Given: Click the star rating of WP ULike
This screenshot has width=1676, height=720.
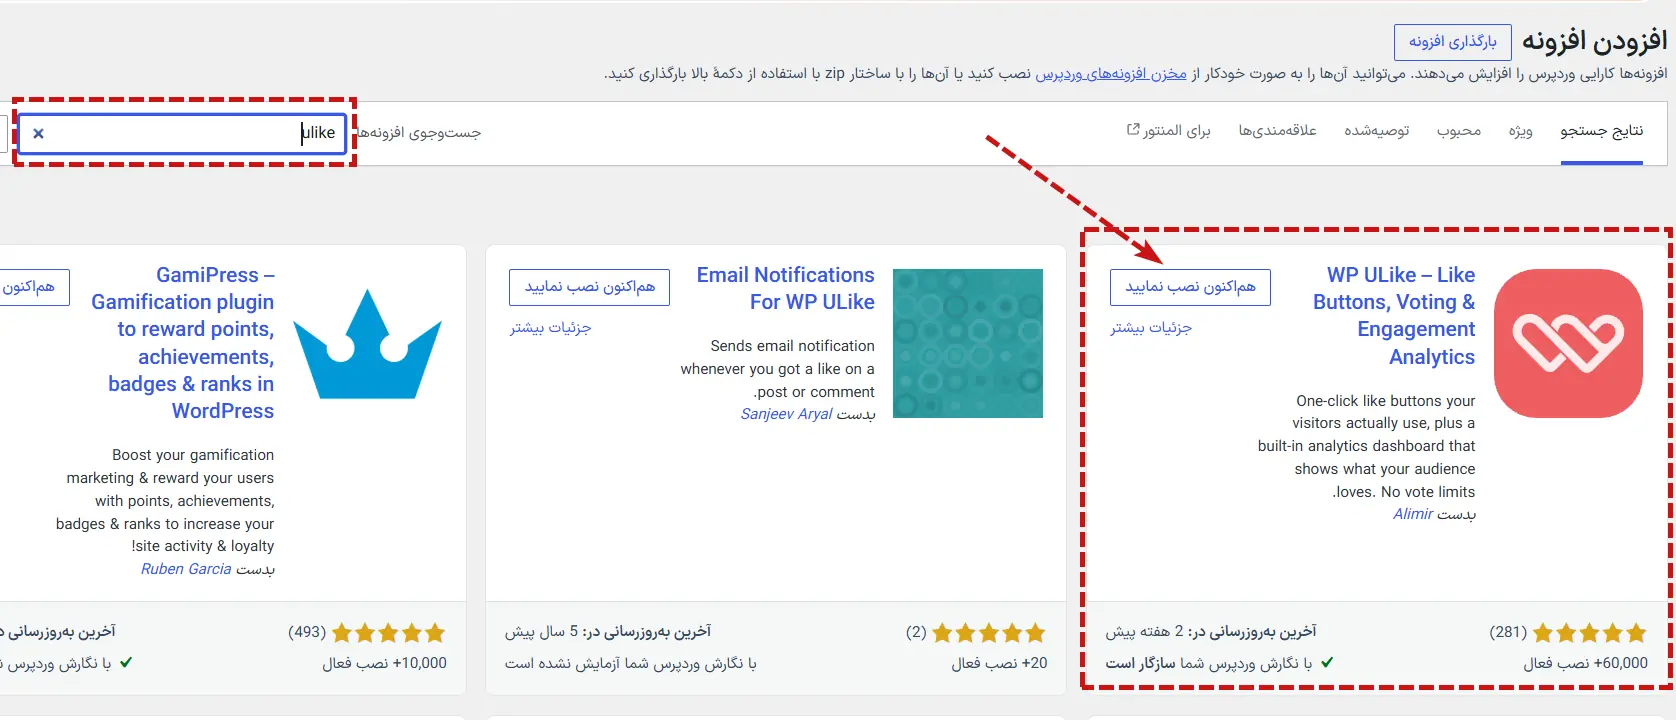Looking at the screenshot, I should tap(1589, 633).
